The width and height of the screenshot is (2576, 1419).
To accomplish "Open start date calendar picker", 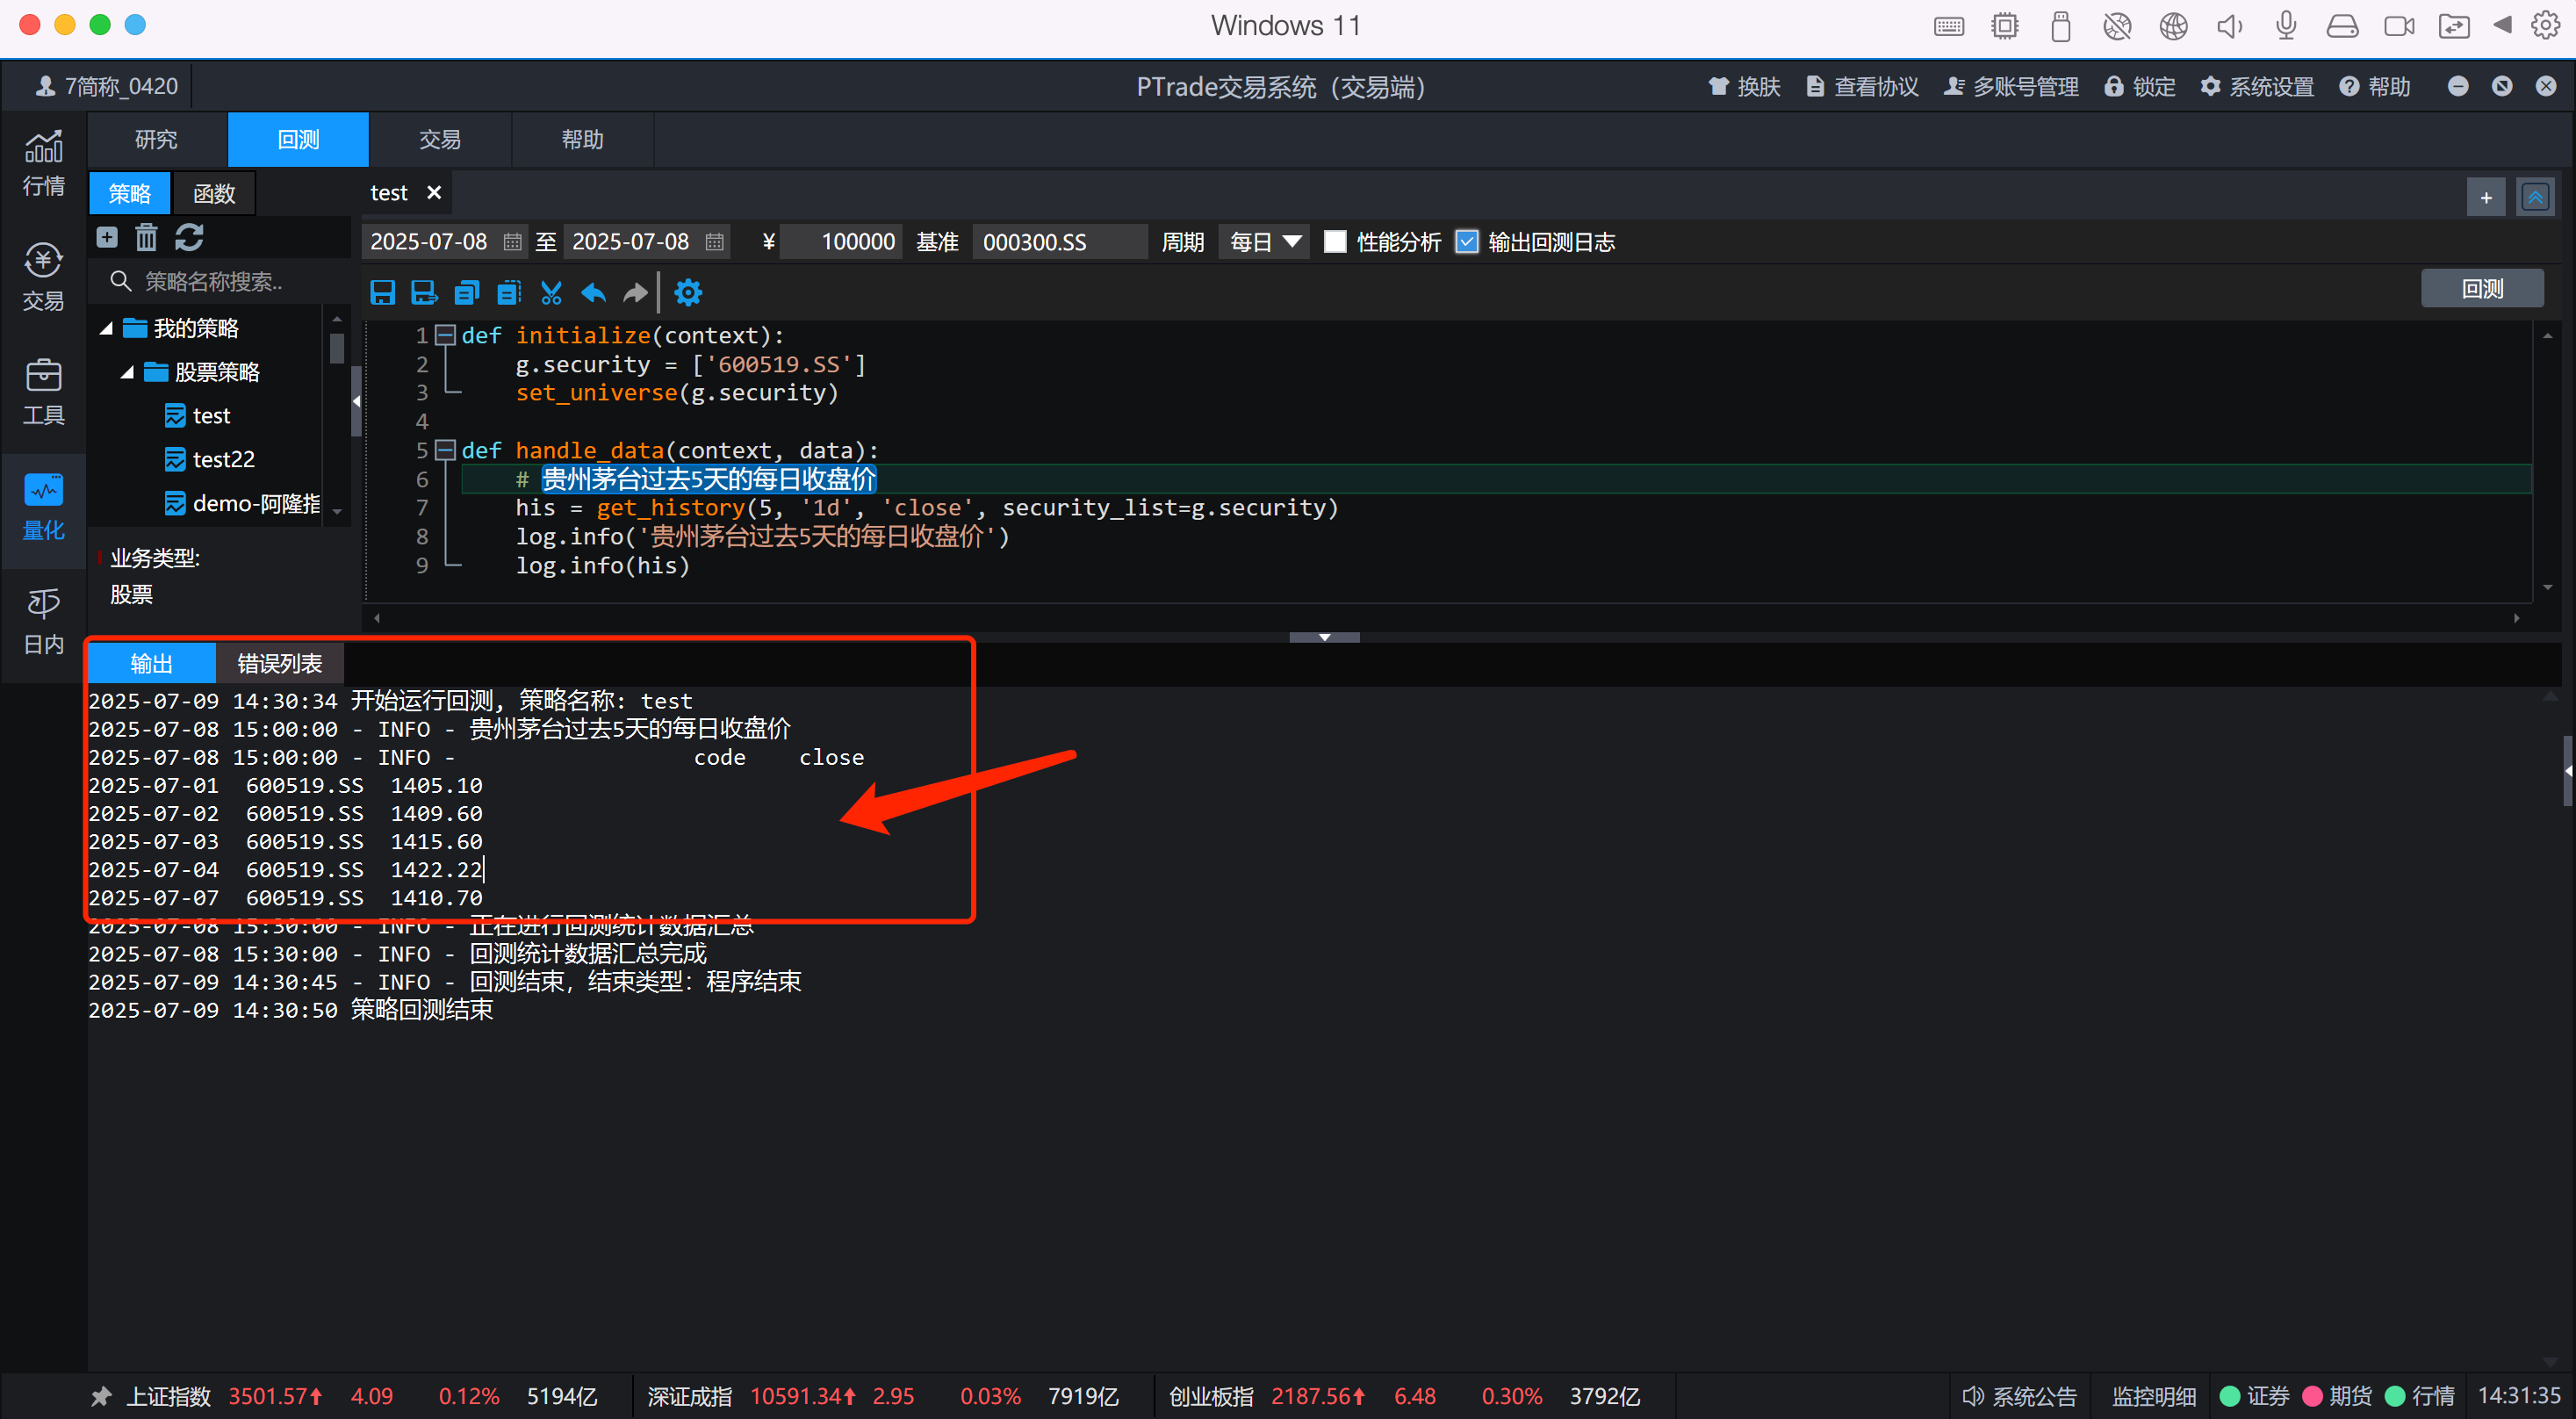I will (x=512, y=242).
